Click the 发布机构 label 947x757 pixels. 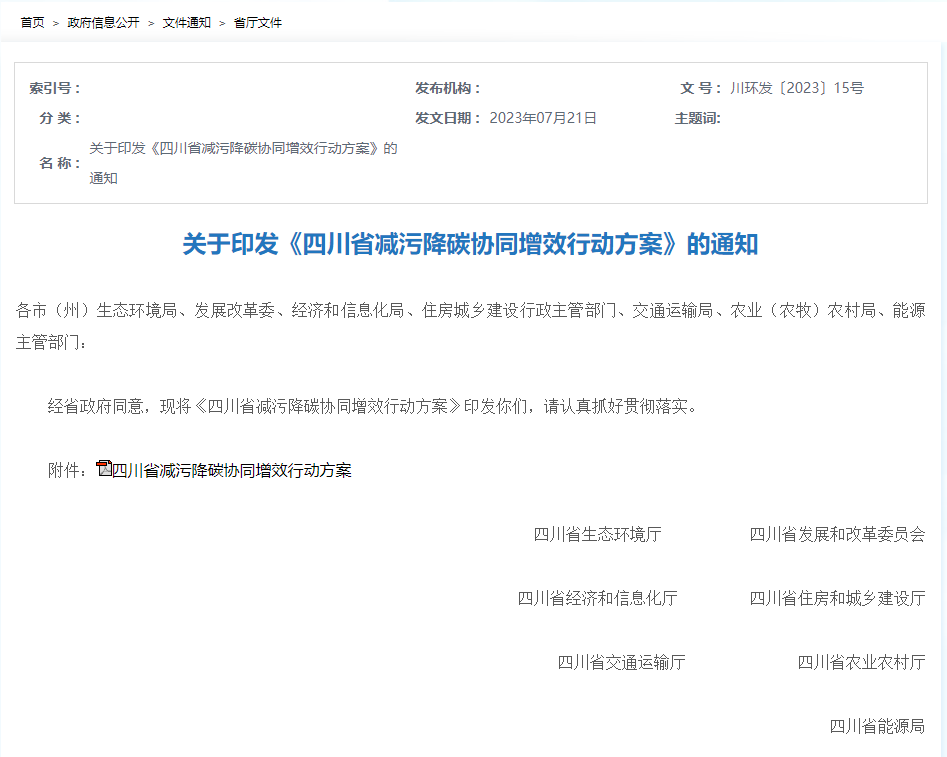tap(448, 88)
